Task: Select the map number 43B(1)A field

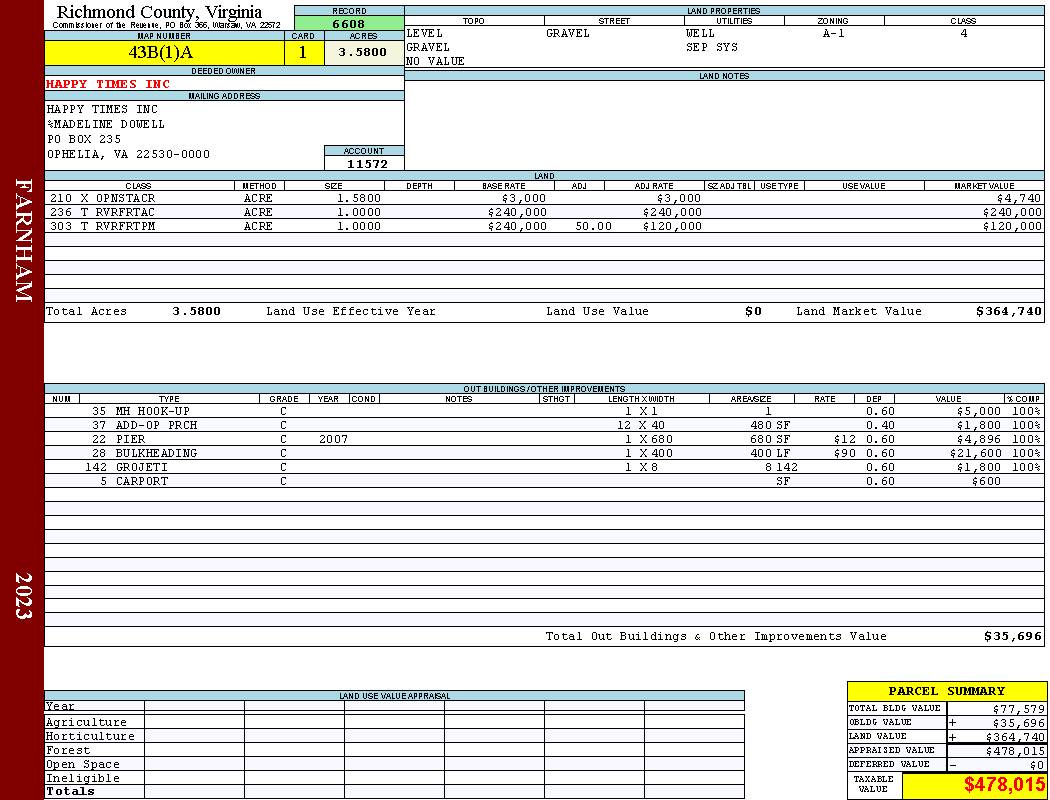Action: click(164, 52)
